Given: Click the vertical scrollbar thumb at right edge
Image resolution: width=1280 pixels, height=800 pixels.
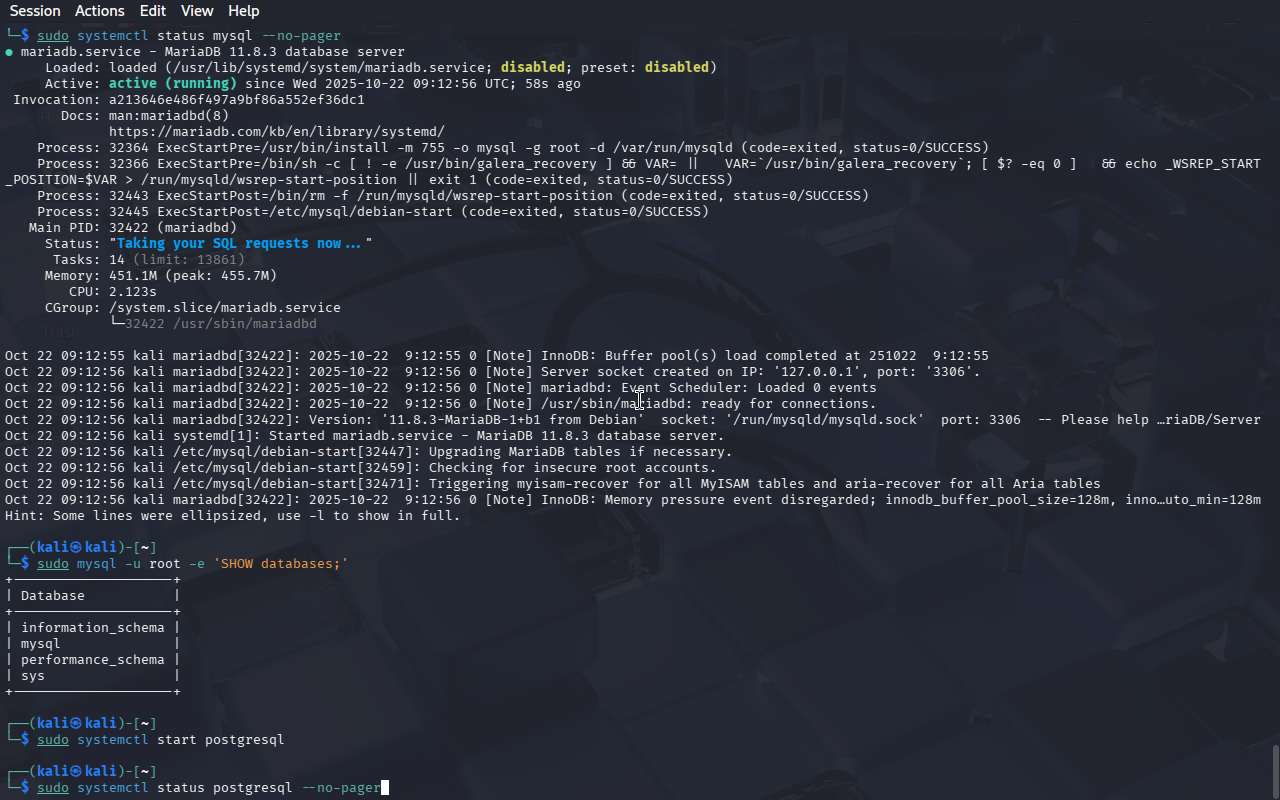Looking at the screenshot, I should [x=1275, y=770].
